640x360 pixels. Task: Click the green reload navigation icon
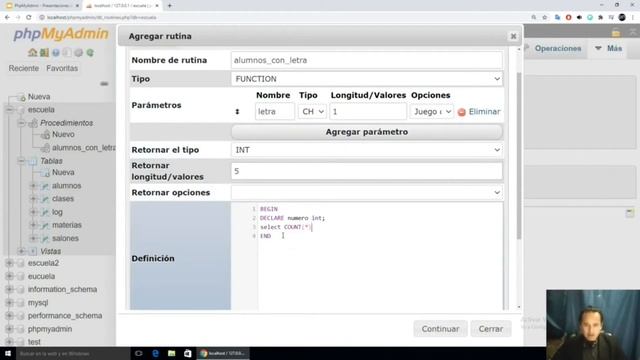[x=90, y=53]
